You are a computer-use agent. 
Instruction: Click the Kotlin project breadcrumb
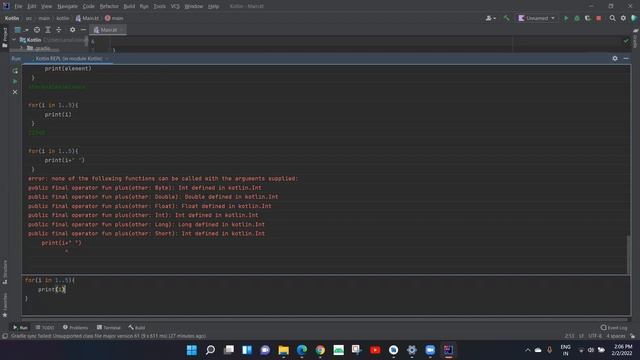click(12, 18)
